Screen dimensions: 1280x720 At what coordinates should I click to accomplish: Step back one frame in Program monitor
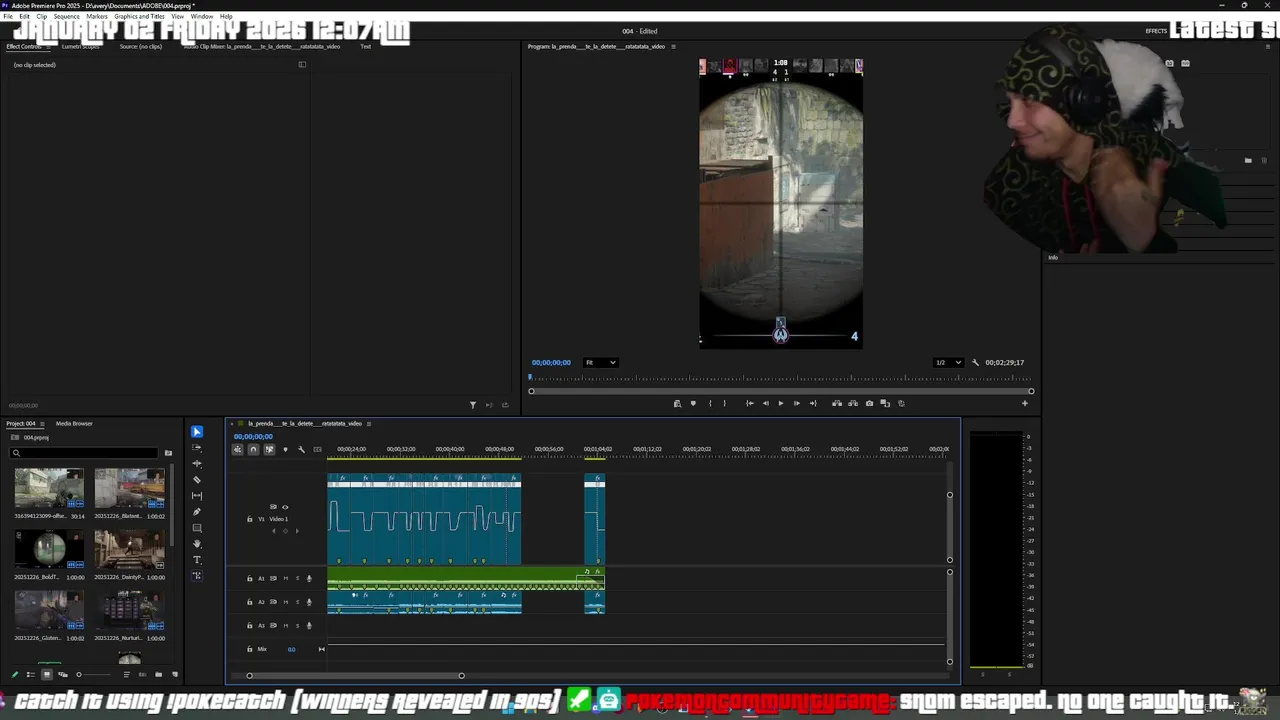pyautogui.click(x=766, y=403)
